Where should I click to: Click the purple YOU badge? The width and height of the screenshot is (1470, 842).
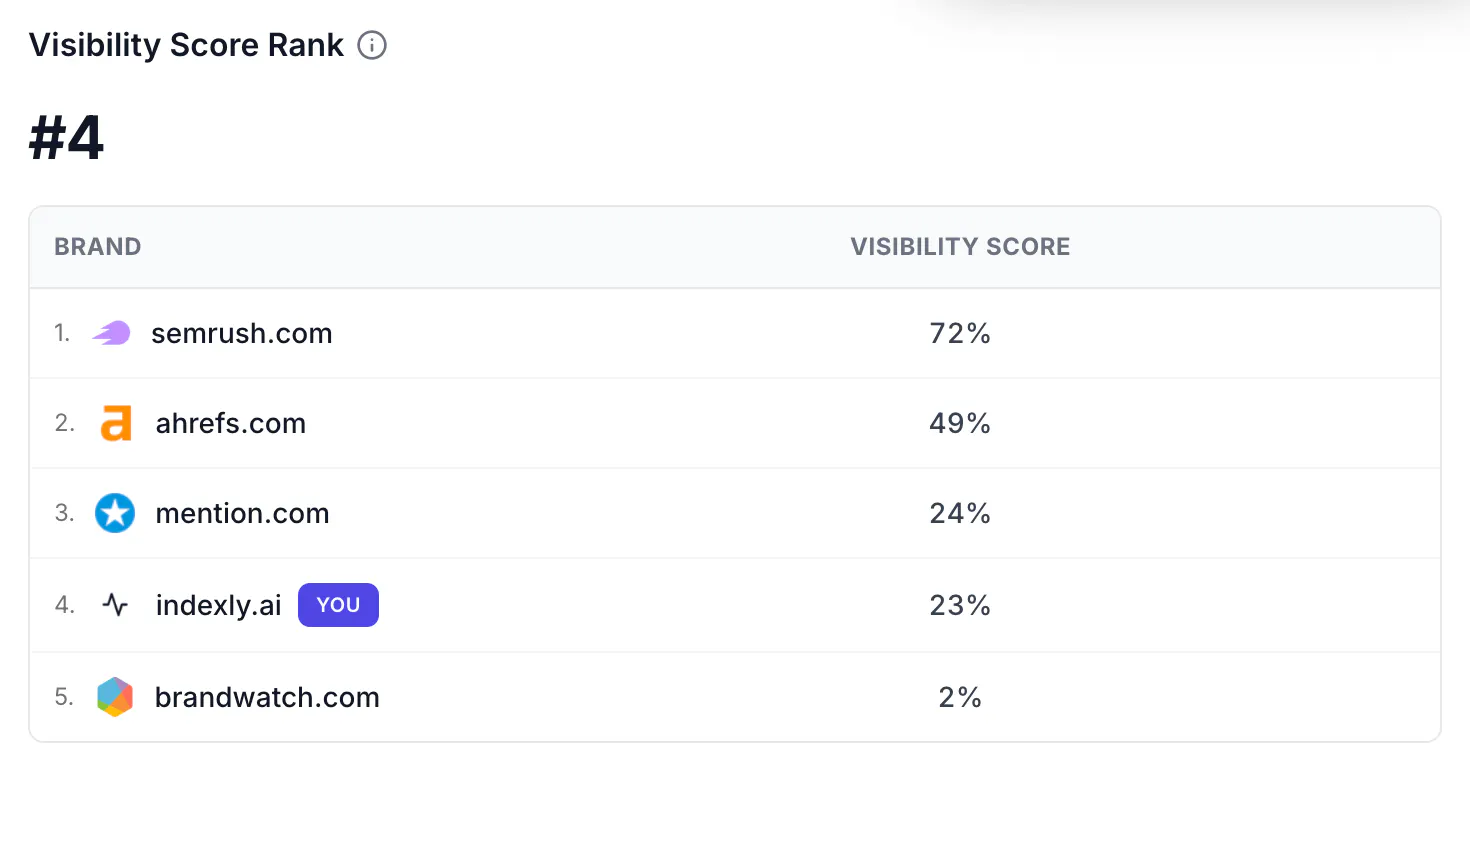click(338, 605)
